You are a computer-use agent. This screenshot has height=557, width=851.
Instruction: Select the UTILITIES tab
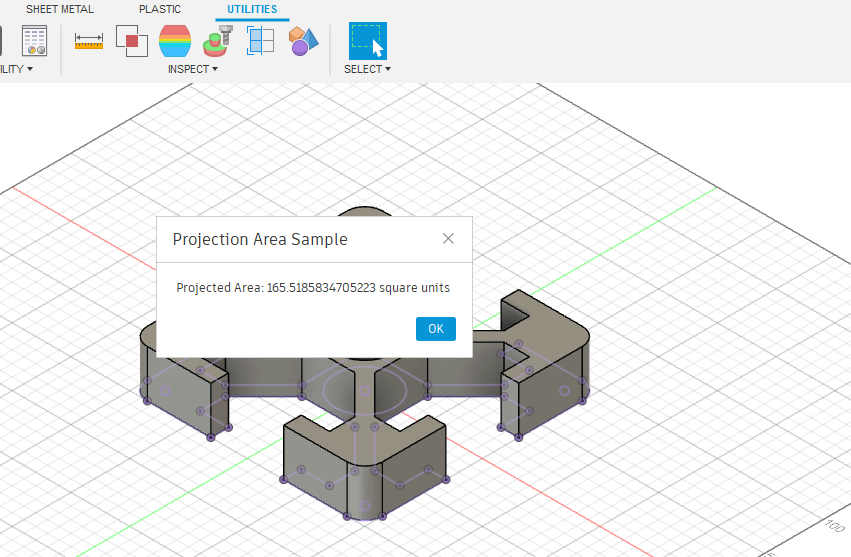click(x=252, y=9)
